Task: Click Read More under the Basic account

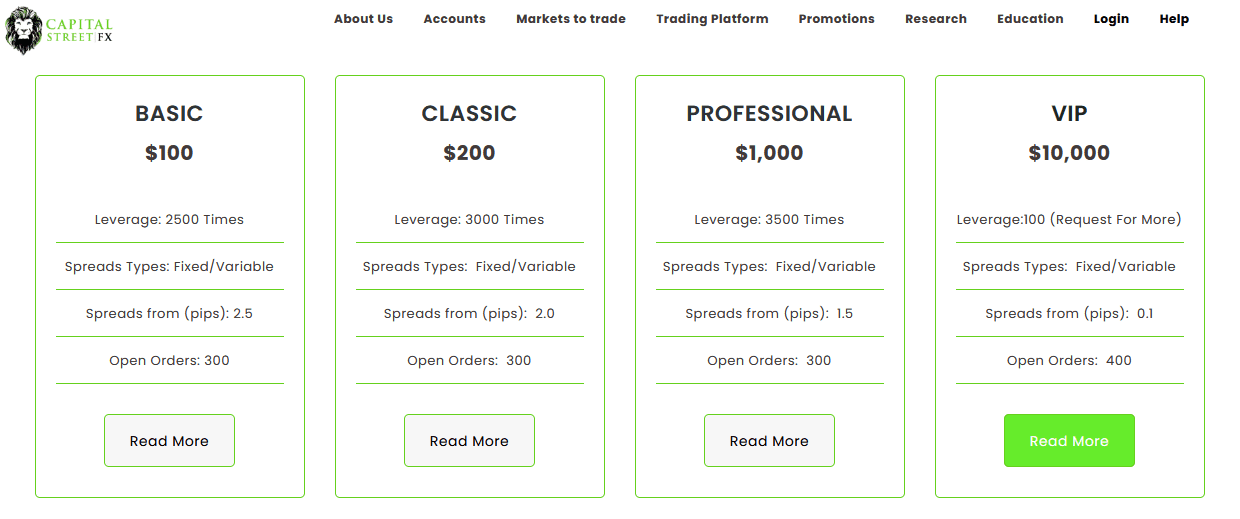Action: (169, 441)
